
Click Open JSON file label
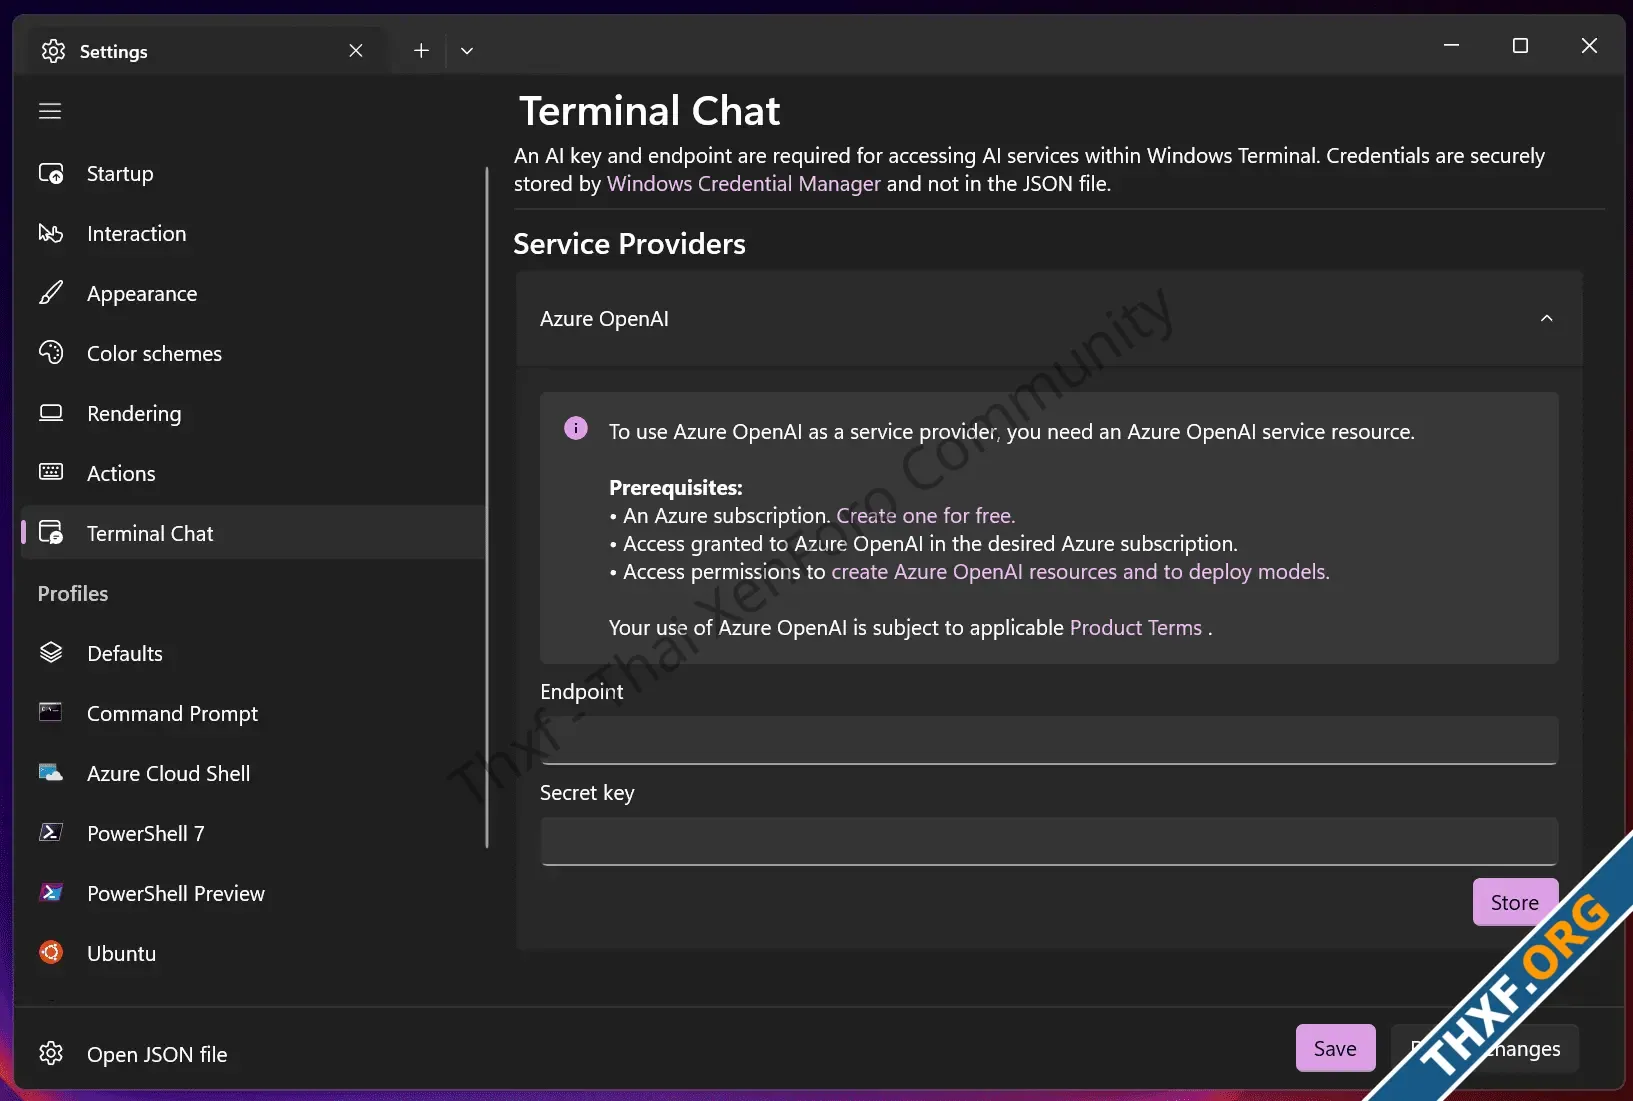(x=157, y=1054)
